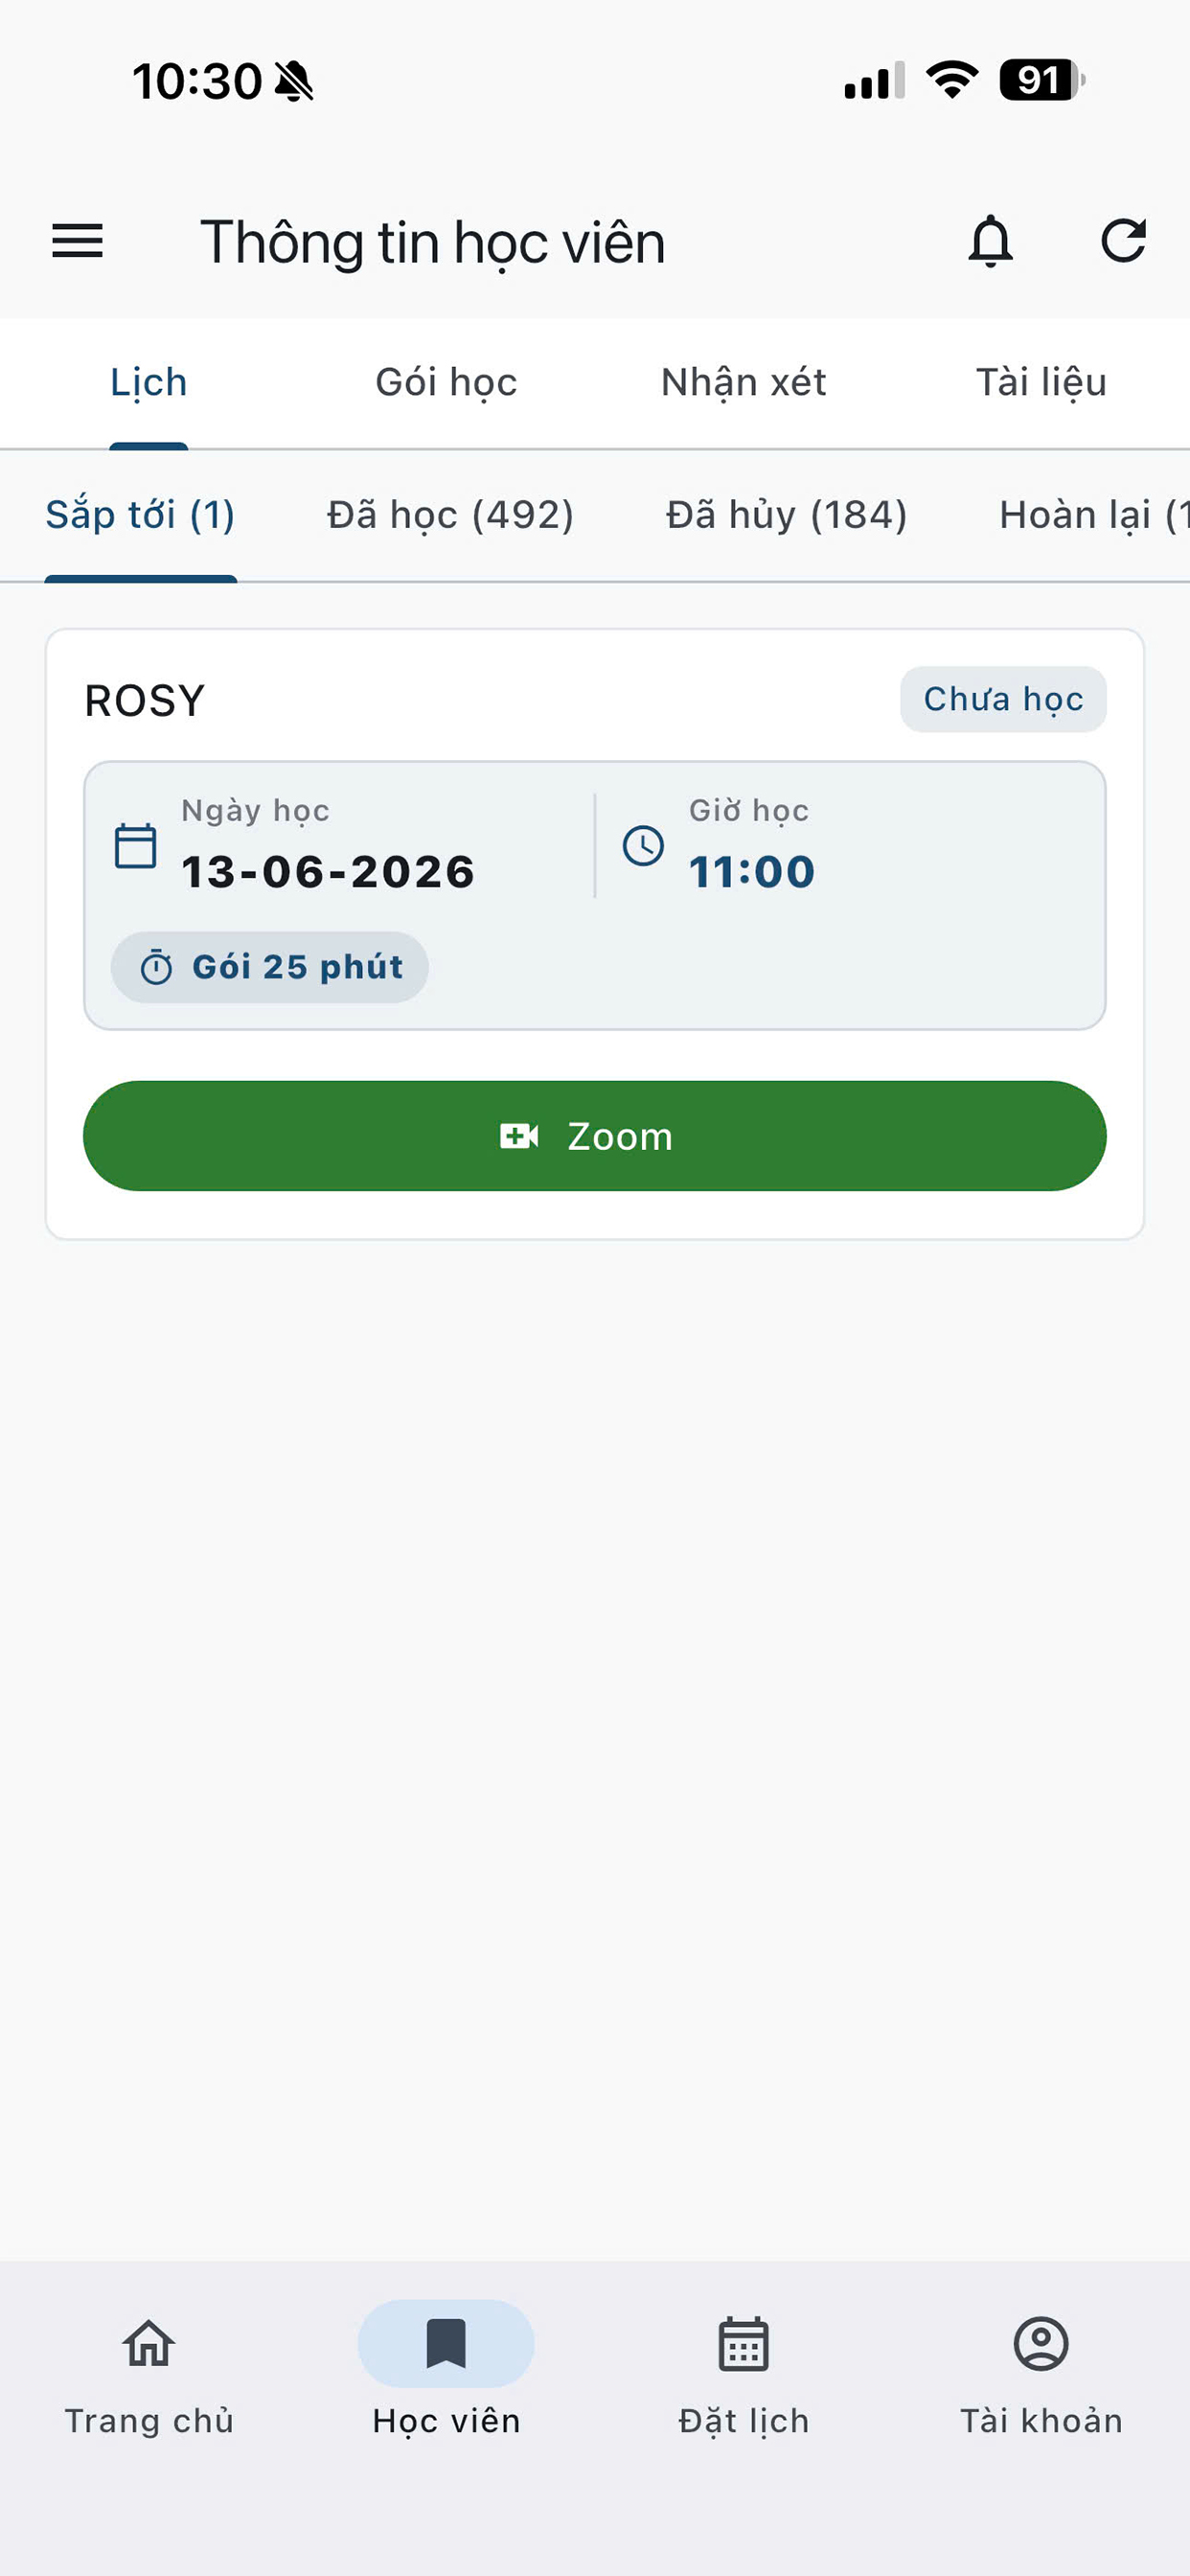
Task: Show the Hoàn lại lessons list
Action: point(1094,515)
